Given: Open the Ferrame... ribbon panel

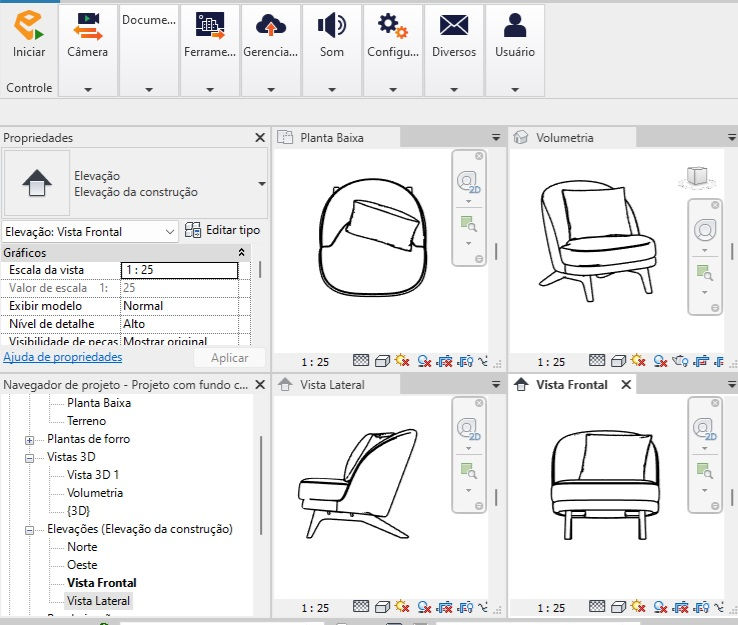Looking at the screenshot, I should point(210,50).
